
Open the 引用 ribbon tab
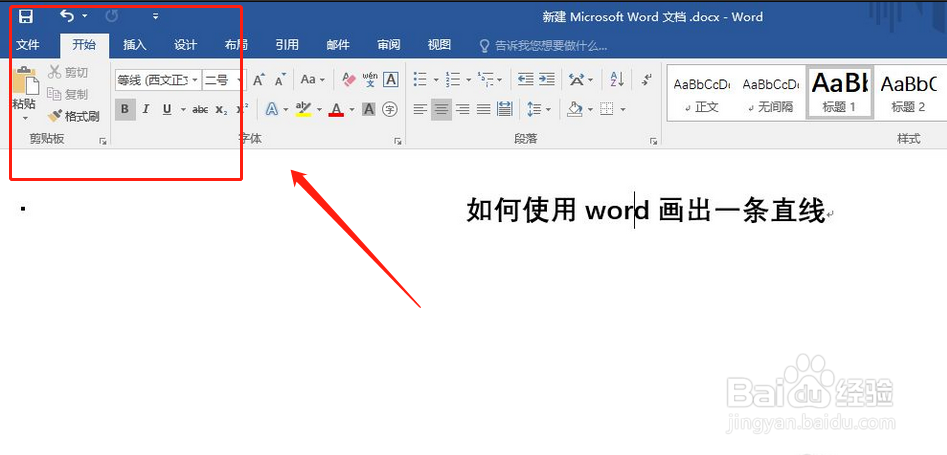coord(287,45)
